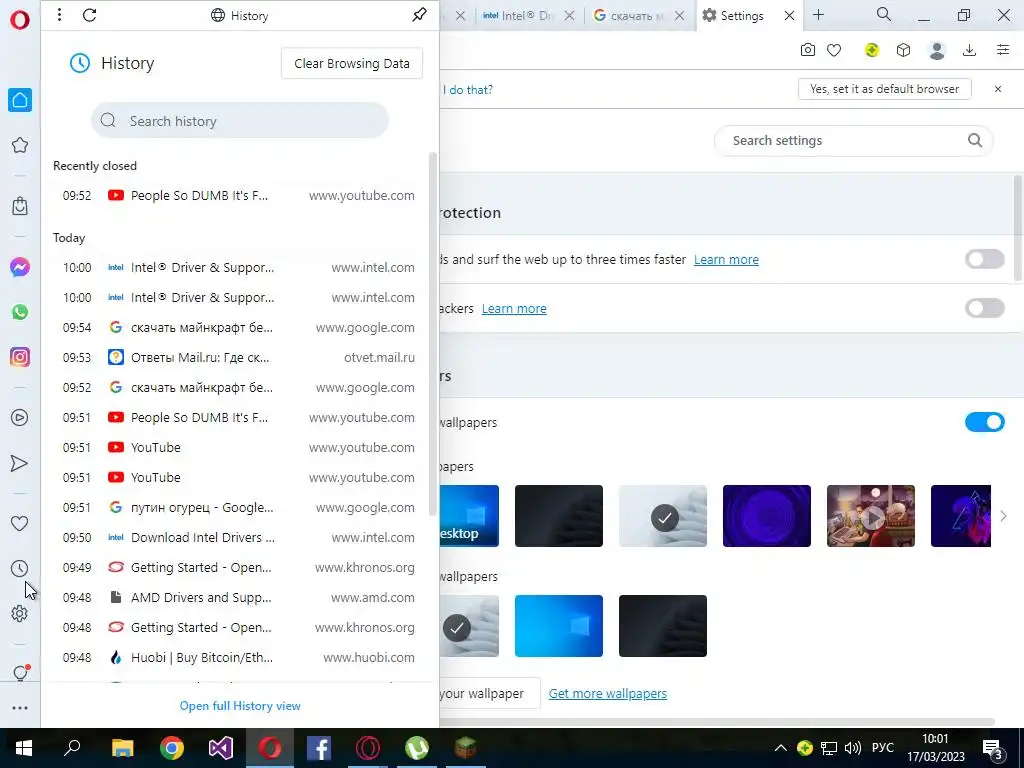The width and height of the screenshot is (1024, 768).
Task: Open File Explorer from the taskbar
Action: tap(123, 748)
